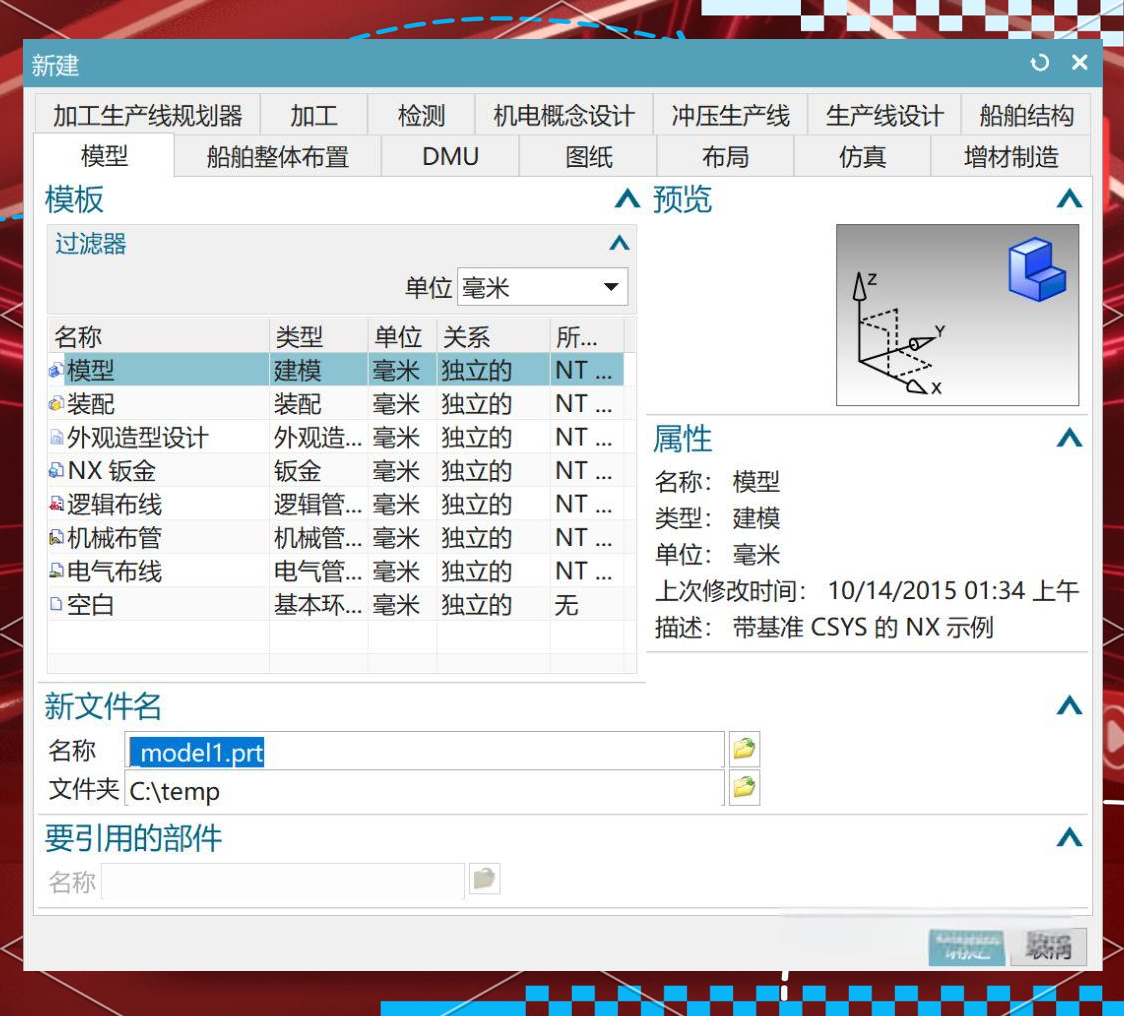1124x1016 pixels.
Task: Click the 取消 cancel button
Action: click(1048, 947)
